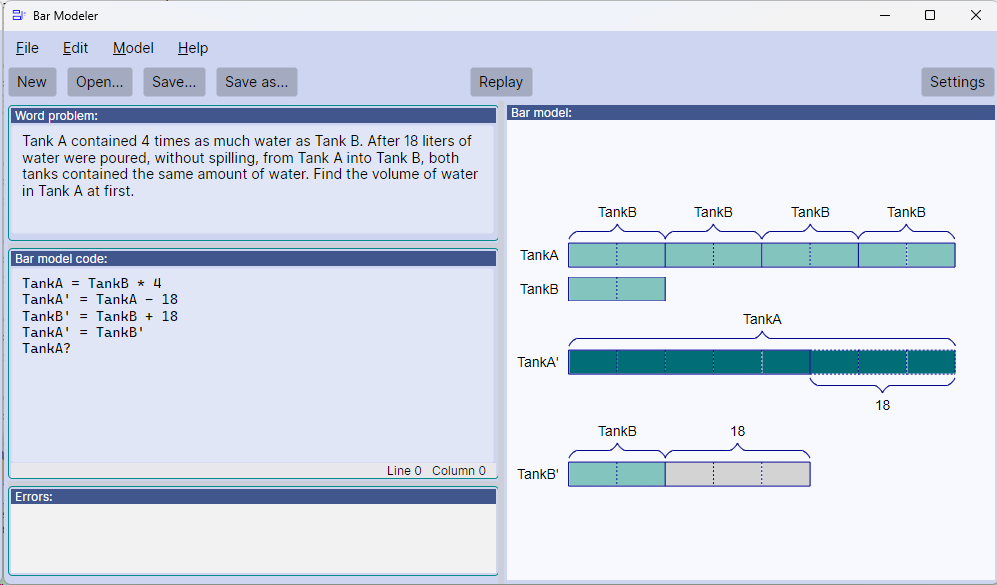Click the Bar Modeler icon in the title bar
The width and height of the screenshot is (997, 585).
(16, 15)
